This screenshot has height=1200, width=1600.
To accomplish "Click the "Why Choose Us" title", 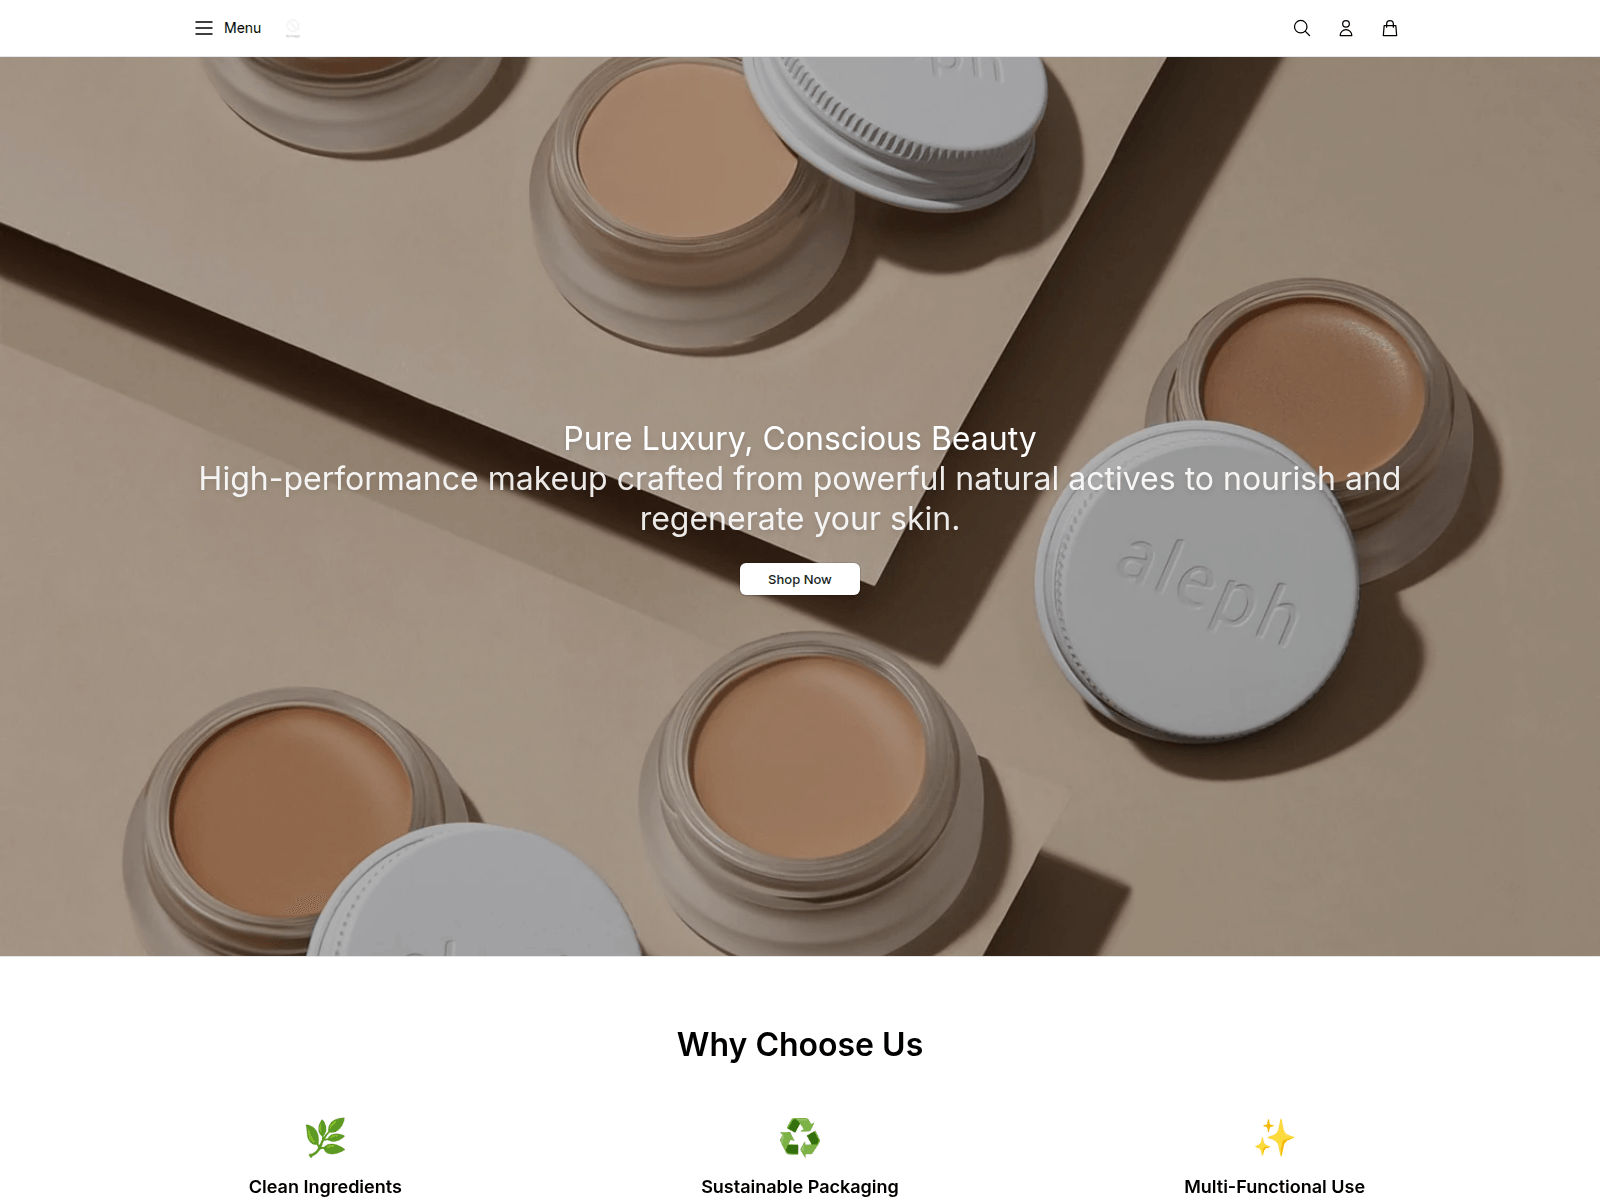I will pos(800,1044).
